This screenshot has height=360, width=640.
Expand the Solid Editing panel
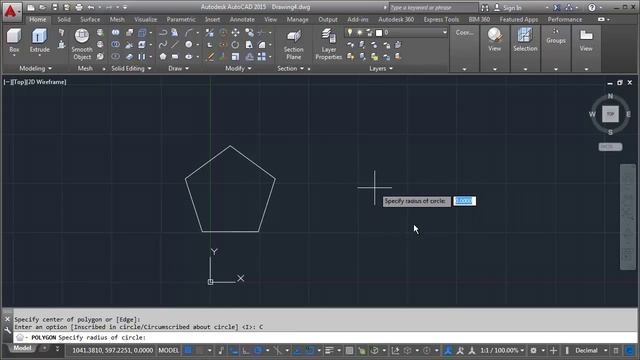[x=131, y=68]
